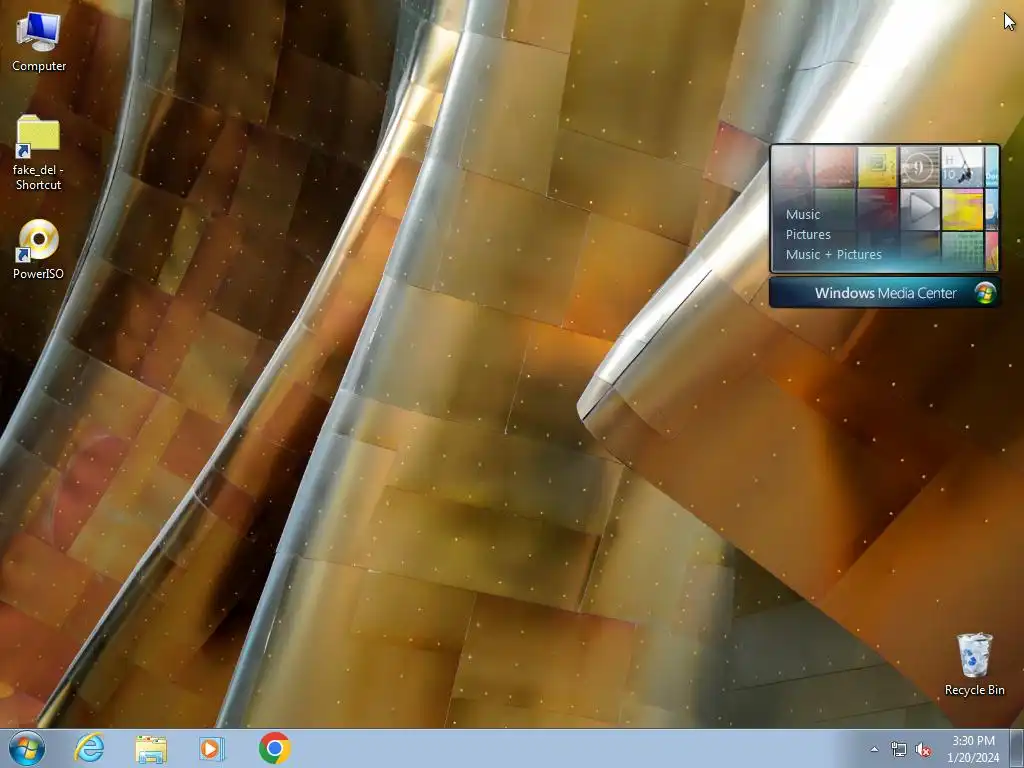Open Music in Media Center gadget

[803, 214]
